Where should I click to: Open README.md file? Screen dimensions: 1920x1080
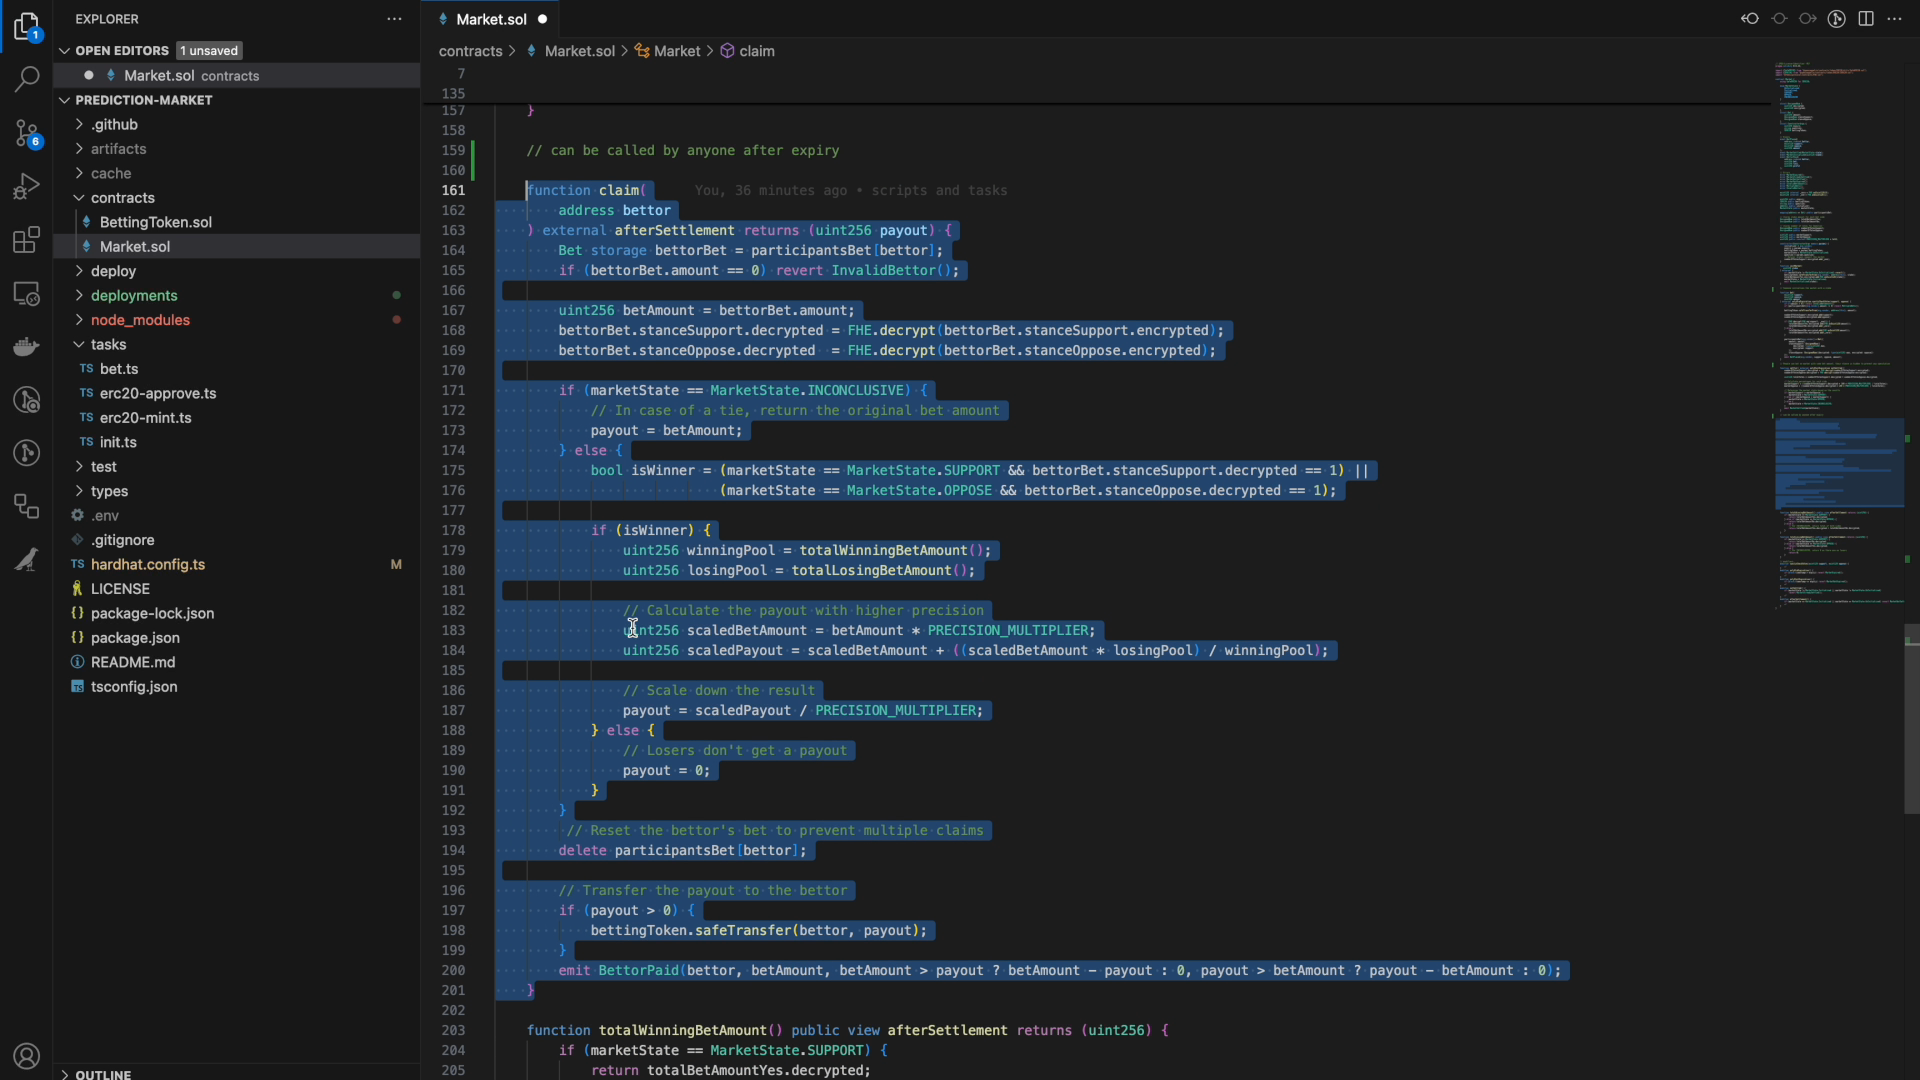click(133, 662)
